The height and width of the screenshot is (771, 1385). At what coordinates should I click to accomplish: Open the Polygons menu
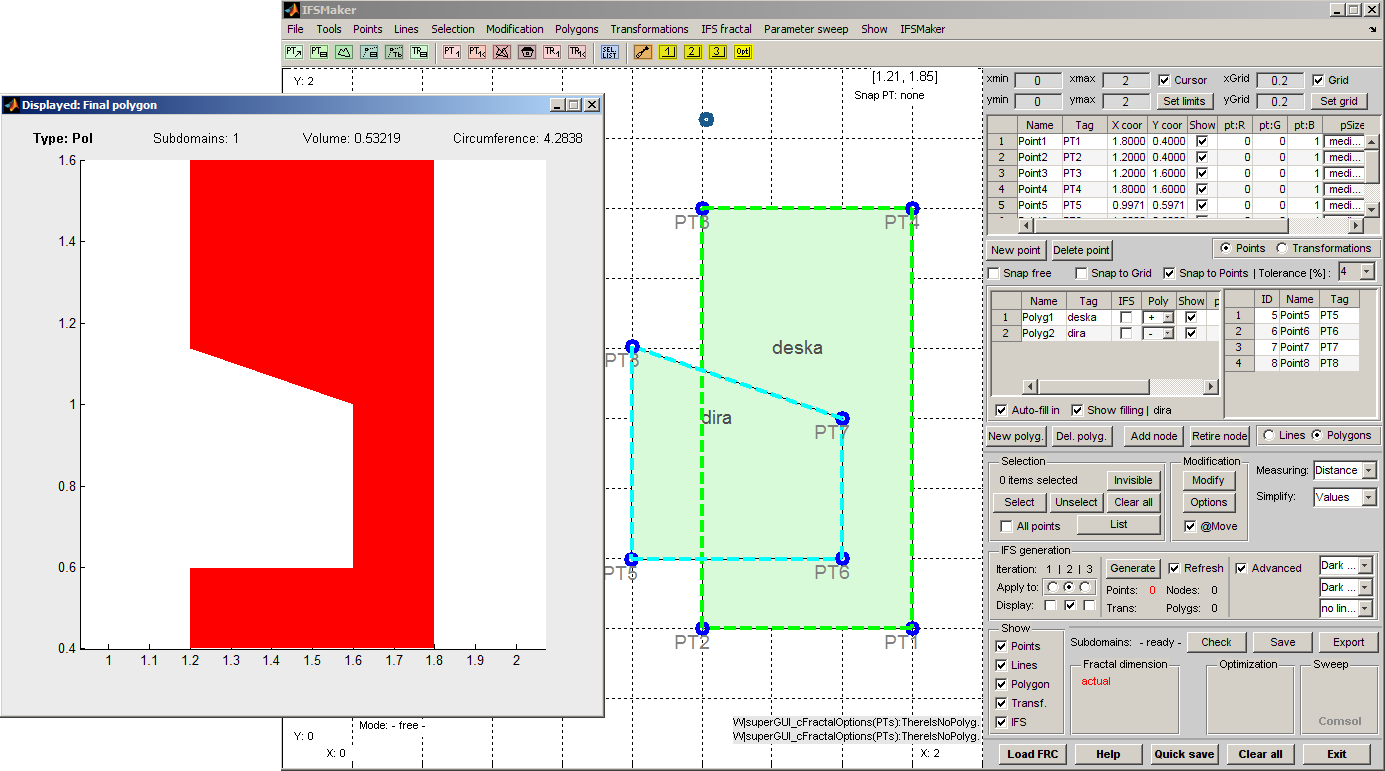576,29
